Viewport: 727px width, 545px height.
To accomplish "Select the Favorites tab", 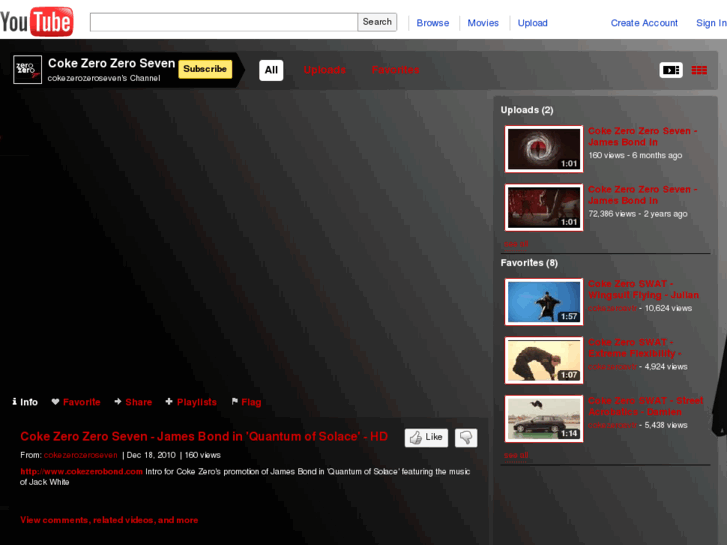I will 395,70.
